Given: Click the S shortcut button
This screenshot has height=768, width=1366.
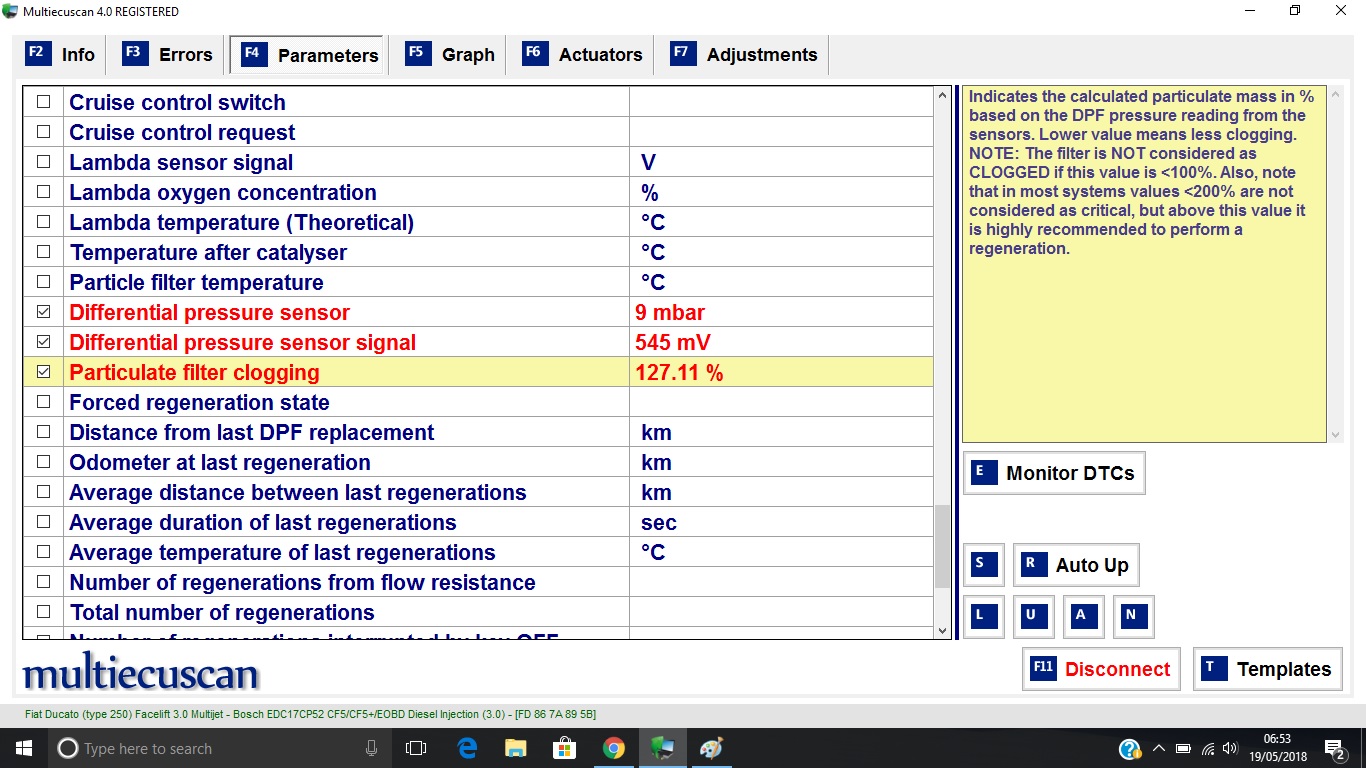Looking at the screenshot, I should coord(983,565).
